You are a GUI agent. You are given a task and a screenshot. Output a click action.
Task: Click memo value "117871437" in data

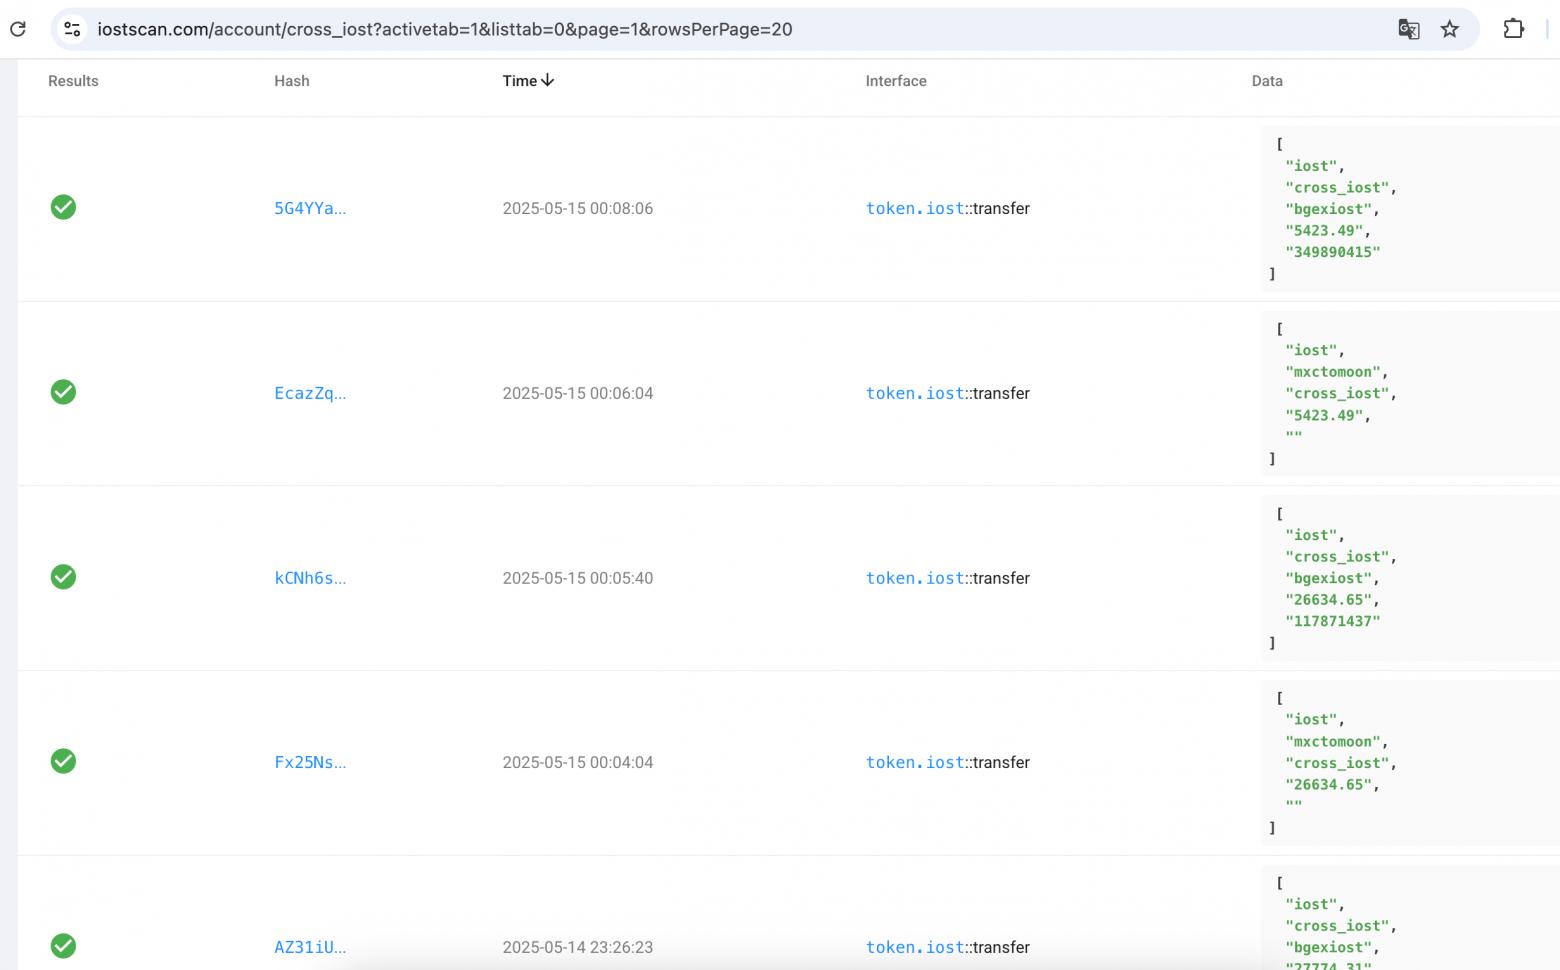1333,621
